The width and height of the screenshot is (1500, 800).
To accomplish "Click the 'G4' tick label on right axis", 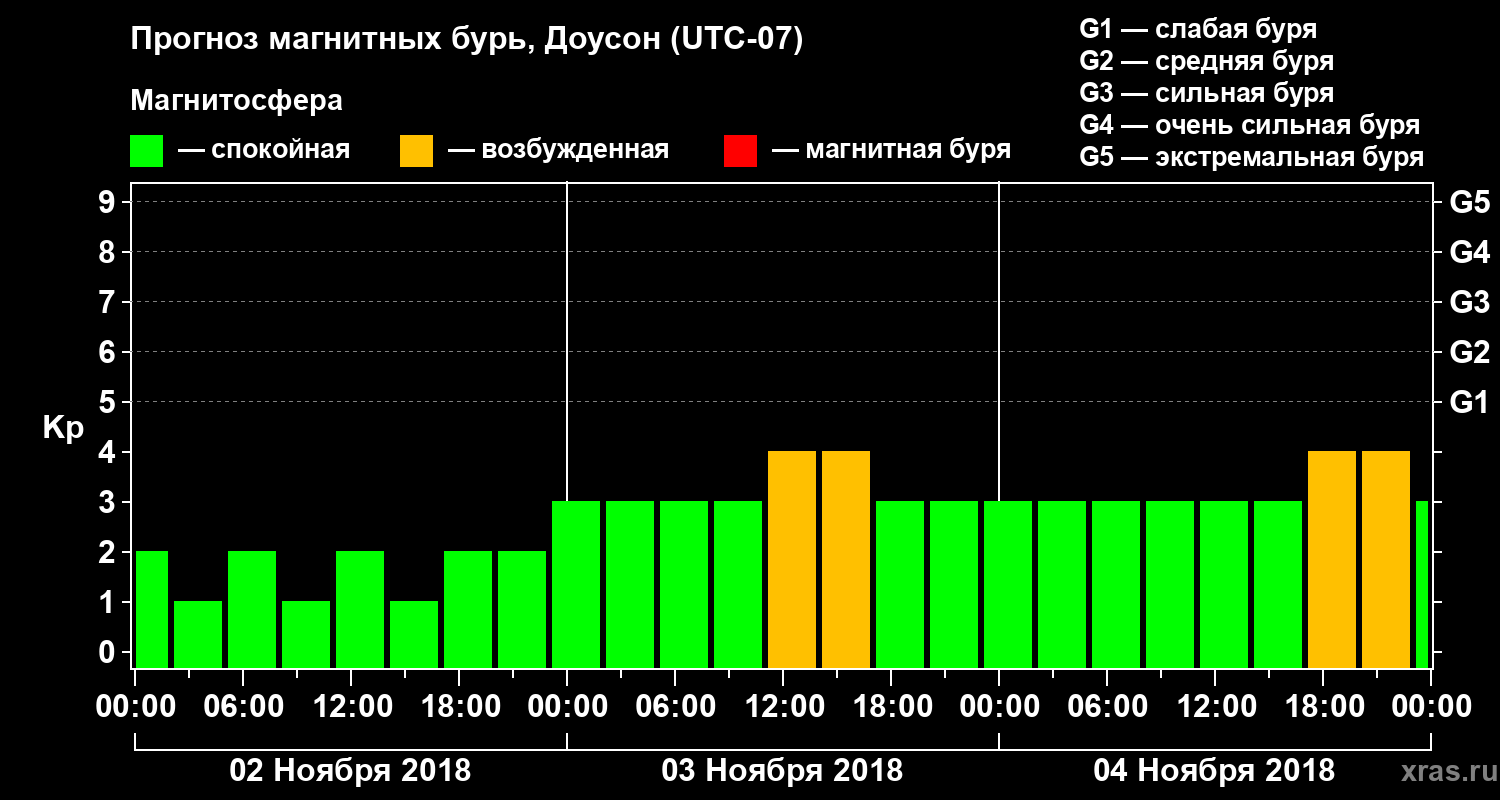I will coord(1469,252).
